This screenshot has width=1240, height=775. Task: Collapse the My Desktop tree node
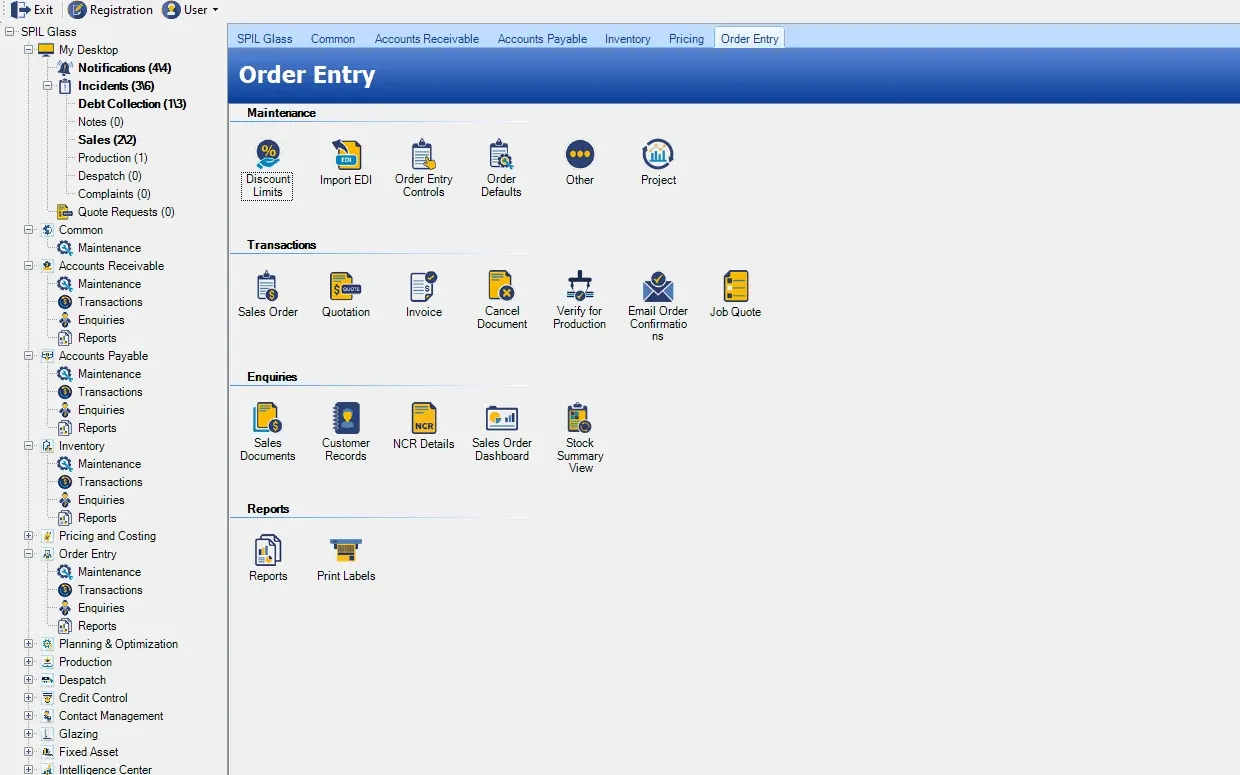click(x=29, y=50)
